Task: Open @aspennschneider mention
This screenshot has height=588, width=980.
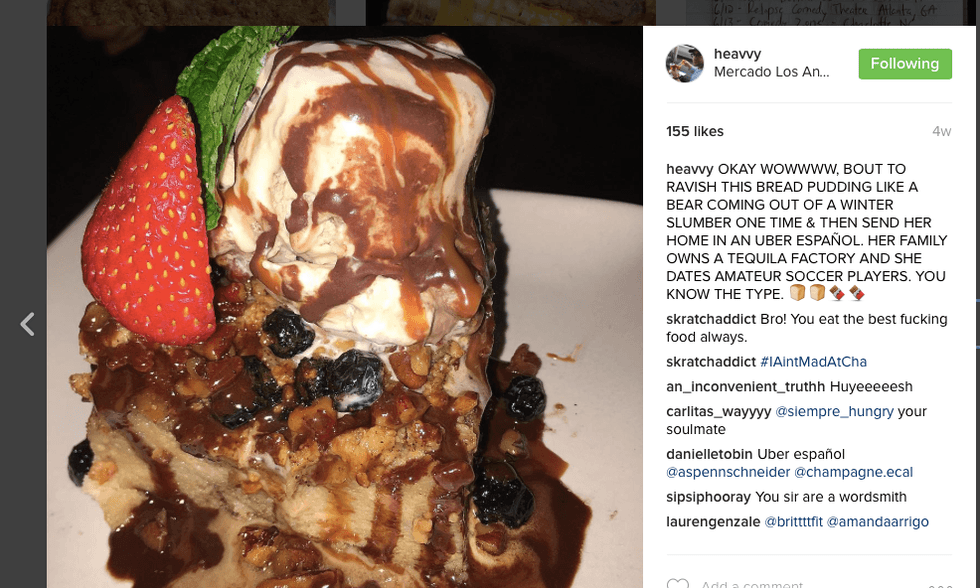Action: point(728,472)
